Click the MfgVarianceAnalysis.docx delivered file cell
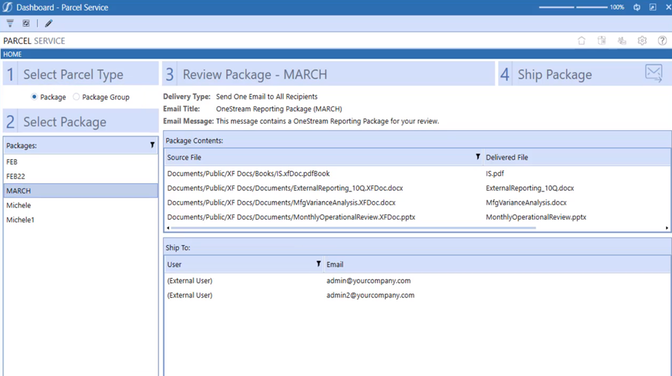Viewport: 672px width, 376px height. point(526,203)
